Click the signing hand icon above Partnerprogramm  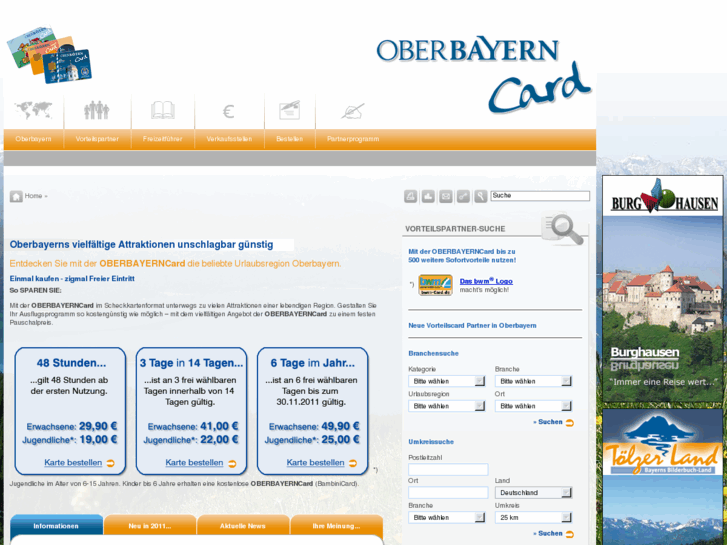pyautogui.click(x=353, y=111)
